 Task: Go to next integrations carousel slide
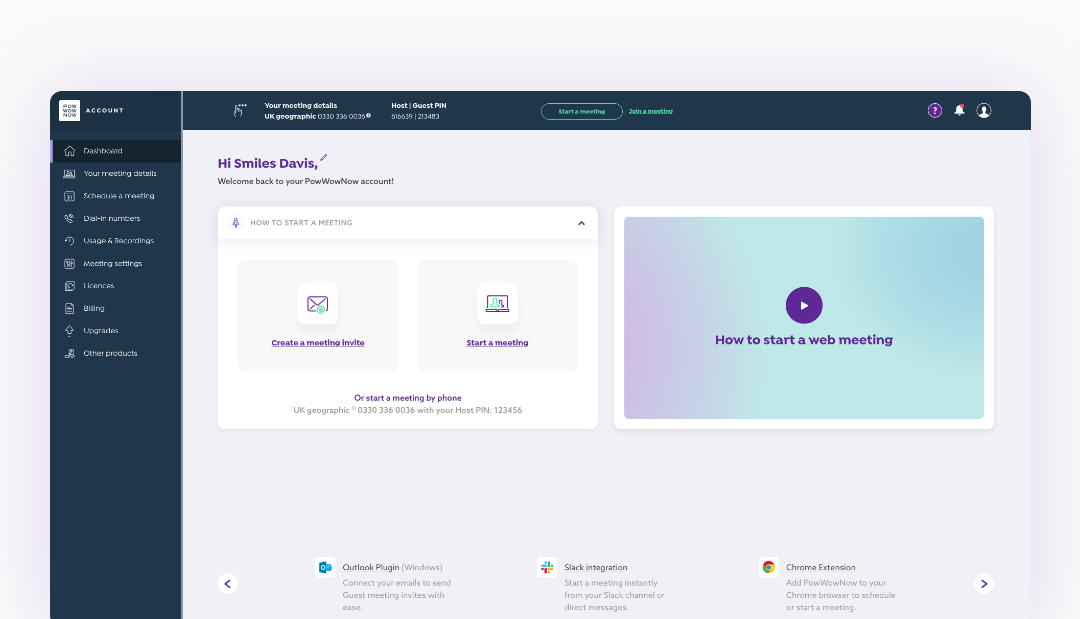click(984, 584)
